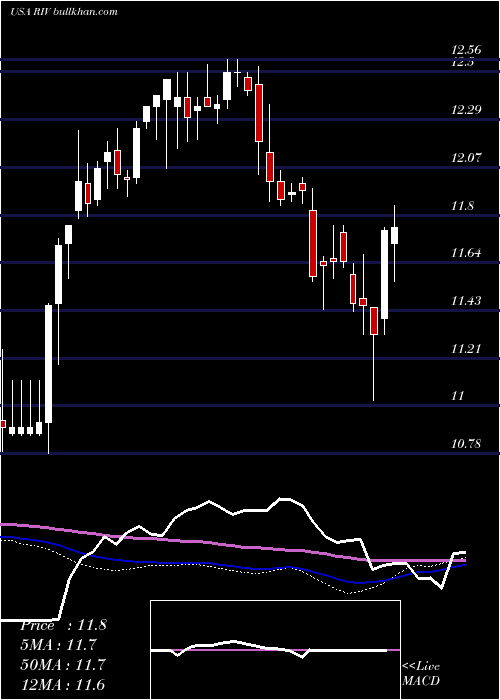500x700 pixels.
Task: Click the USA RIV bullkhan.com title text
Action: [x=64, y=12]
